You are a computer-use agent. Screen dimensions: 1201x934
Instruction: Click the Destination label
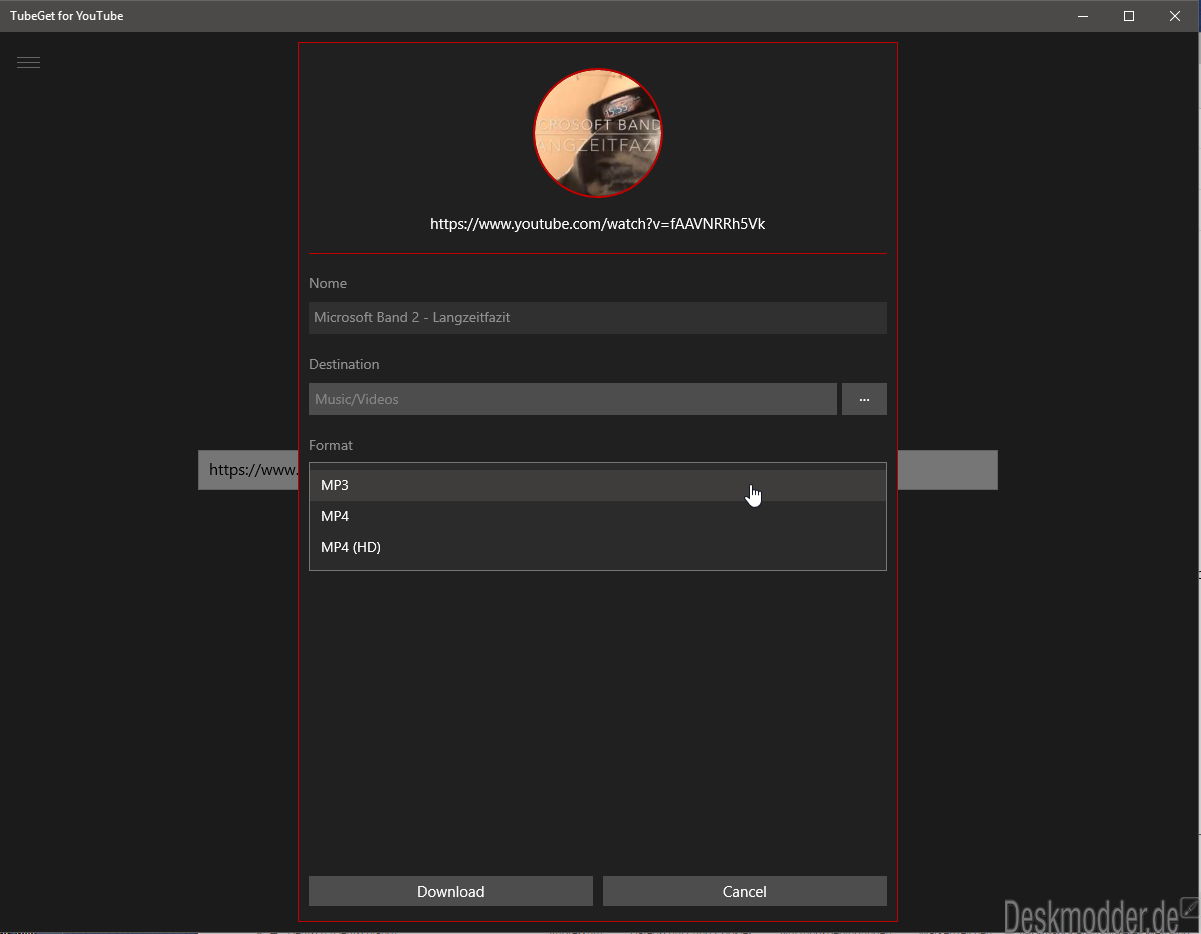(344, 364)
